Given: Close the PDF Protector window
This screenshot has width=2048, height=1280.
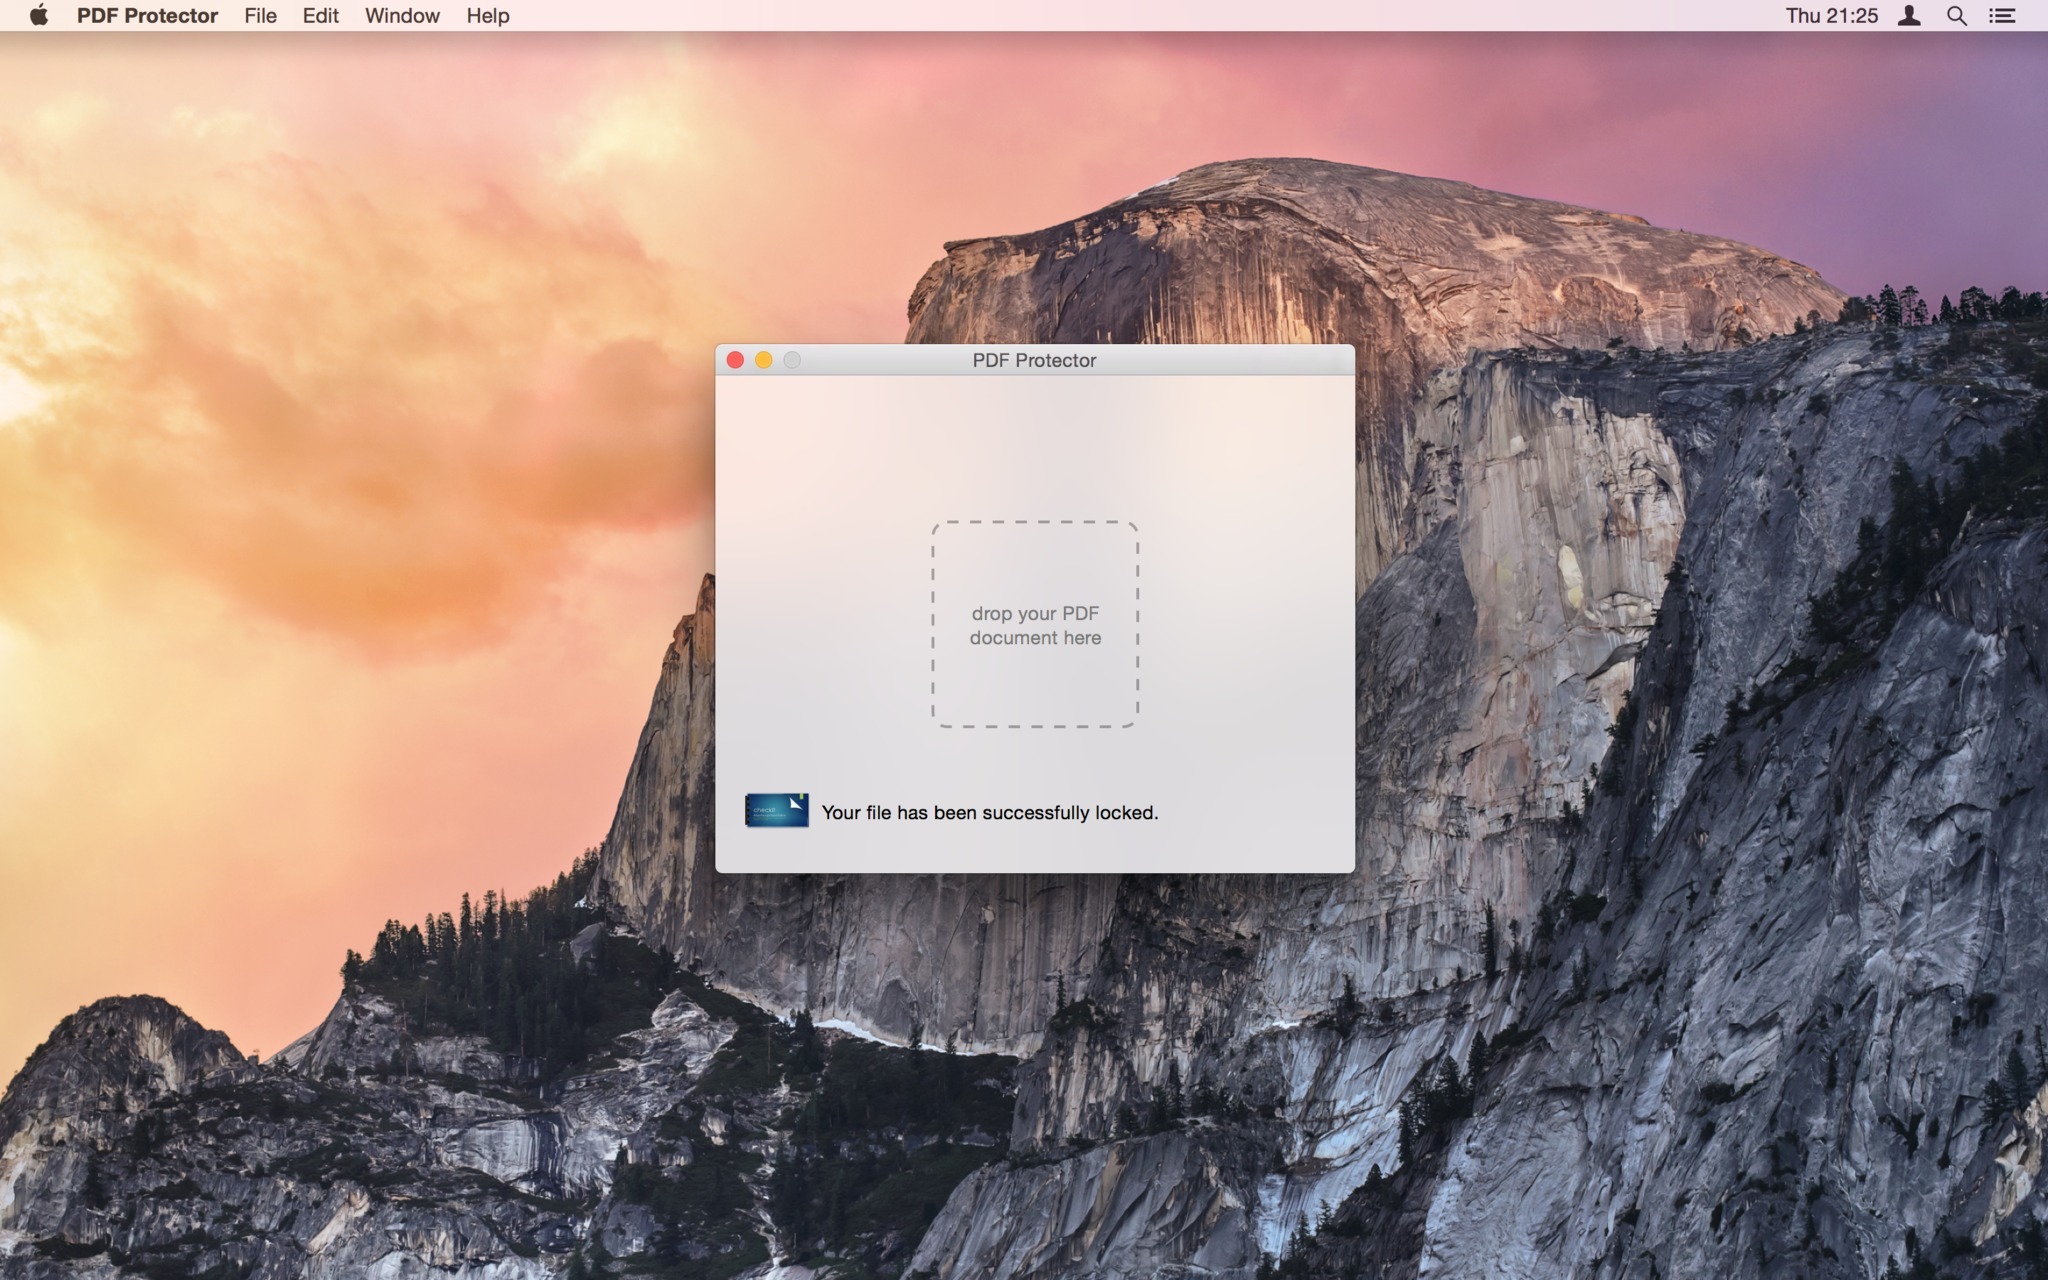Looking at the screenshot, I should click(x=736, y=359).
